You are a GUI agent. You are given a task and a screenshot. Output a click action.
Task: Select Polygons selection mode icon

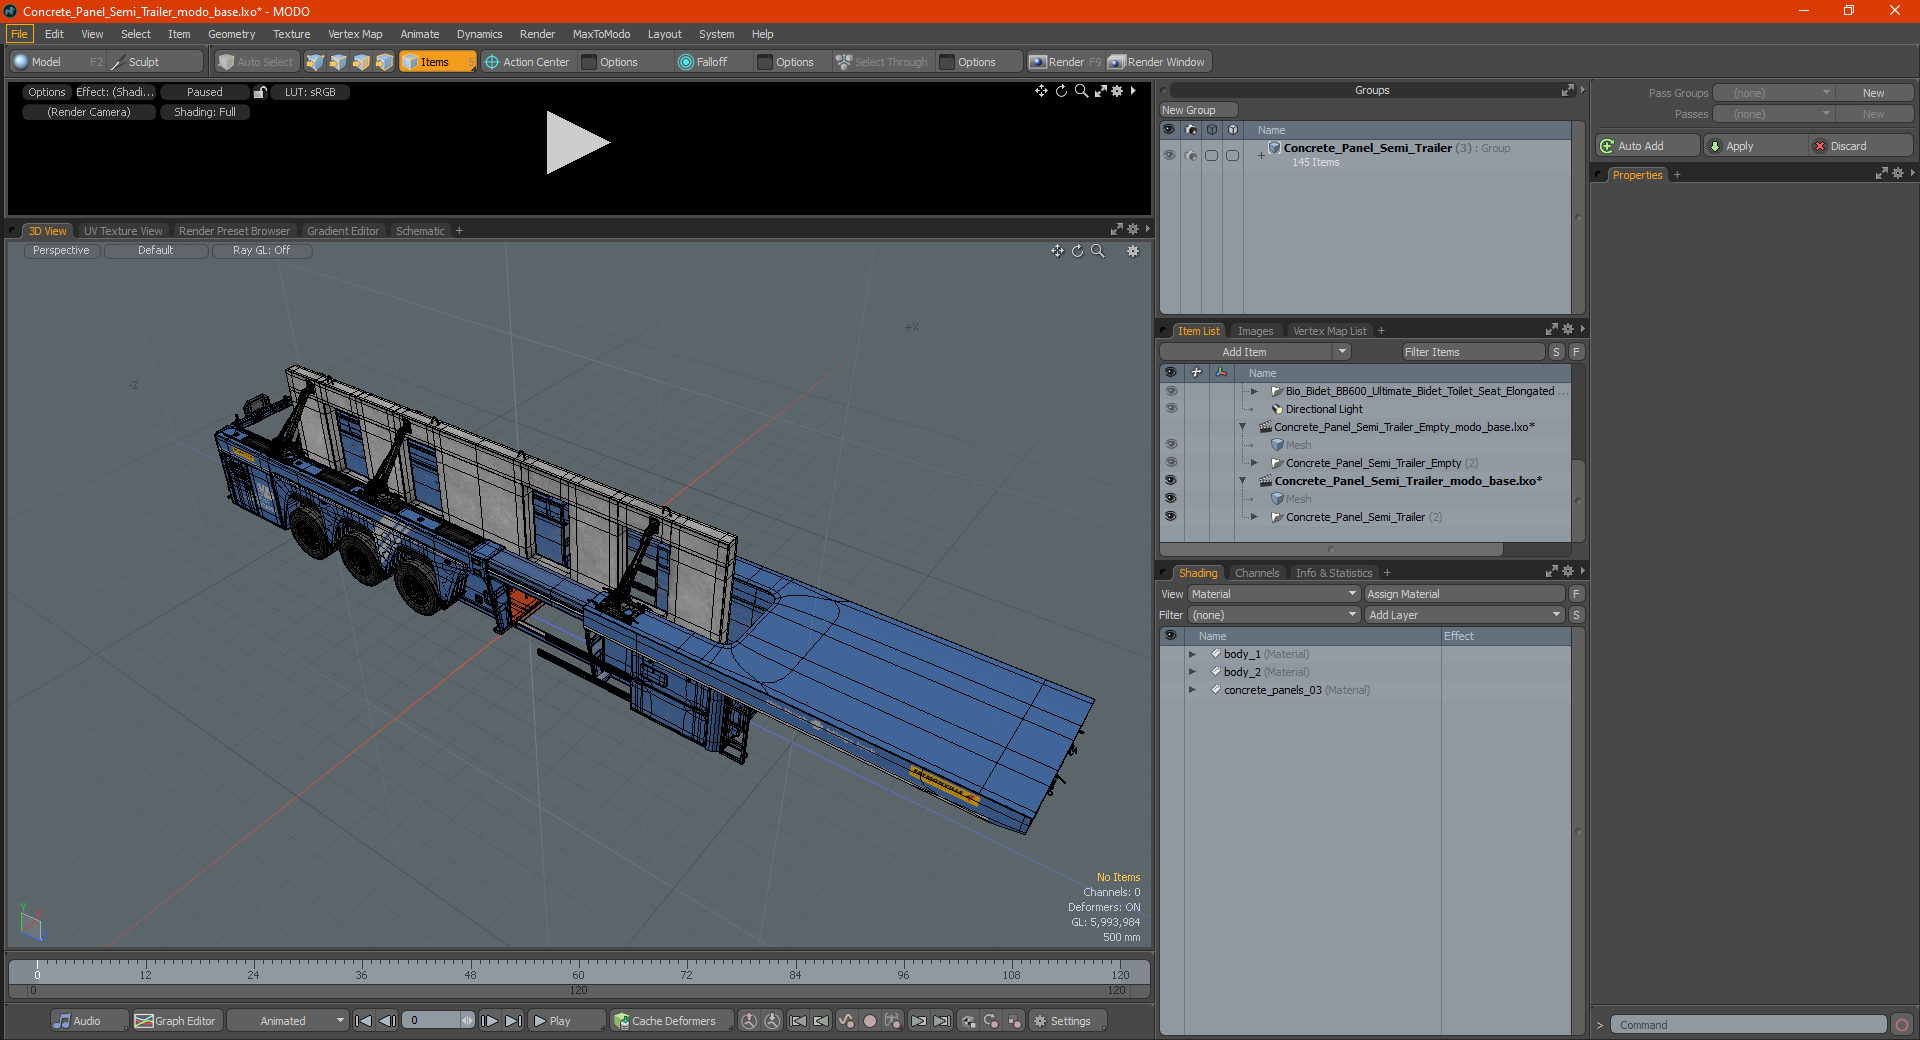click(x=361, y=62)
